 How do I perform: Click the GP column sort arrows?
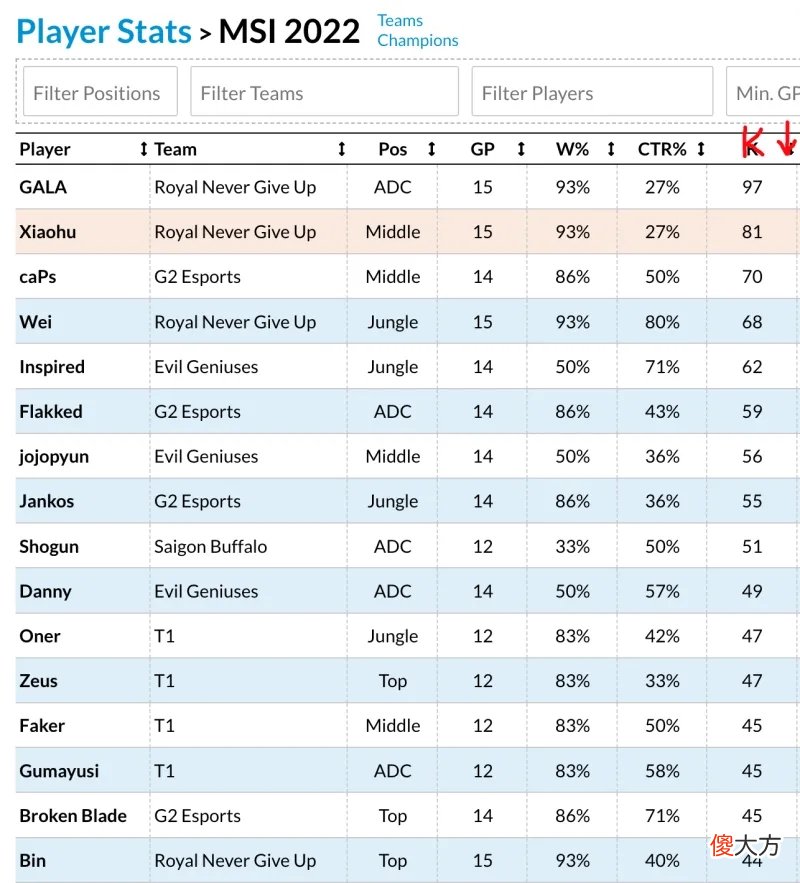pyautogui.click(x=521, y=149)
